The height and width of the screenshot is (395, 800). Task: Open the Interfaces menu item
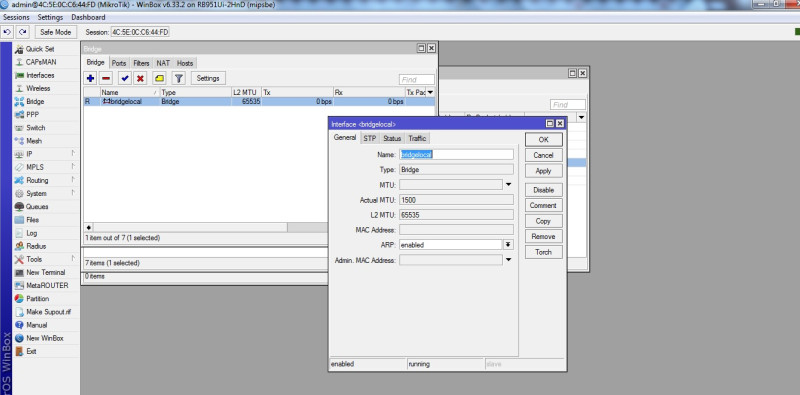click(40, 75)
